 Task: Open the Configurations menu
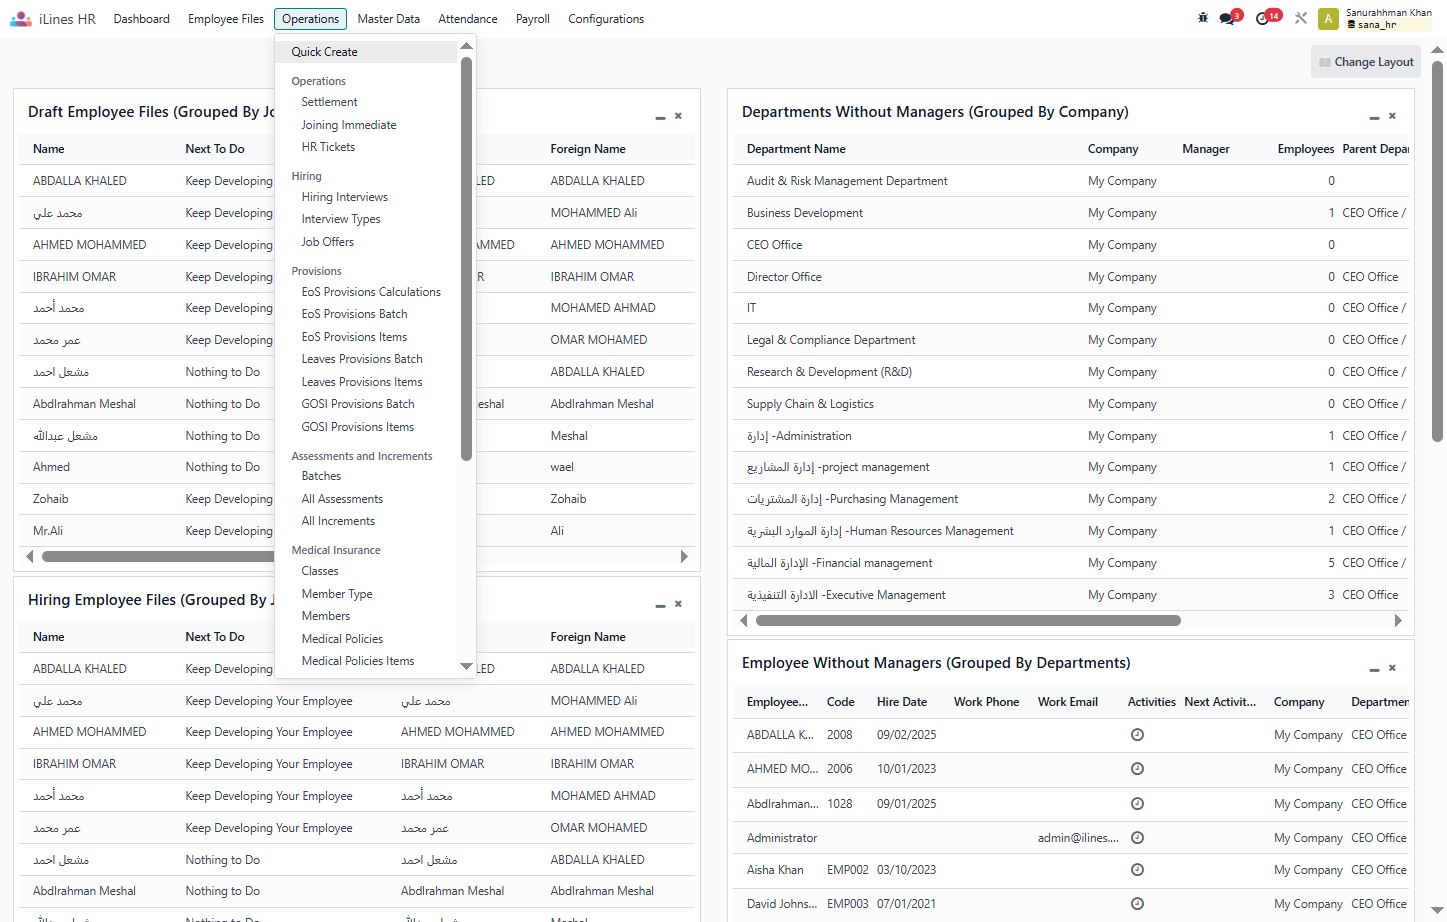pos(606,19)
